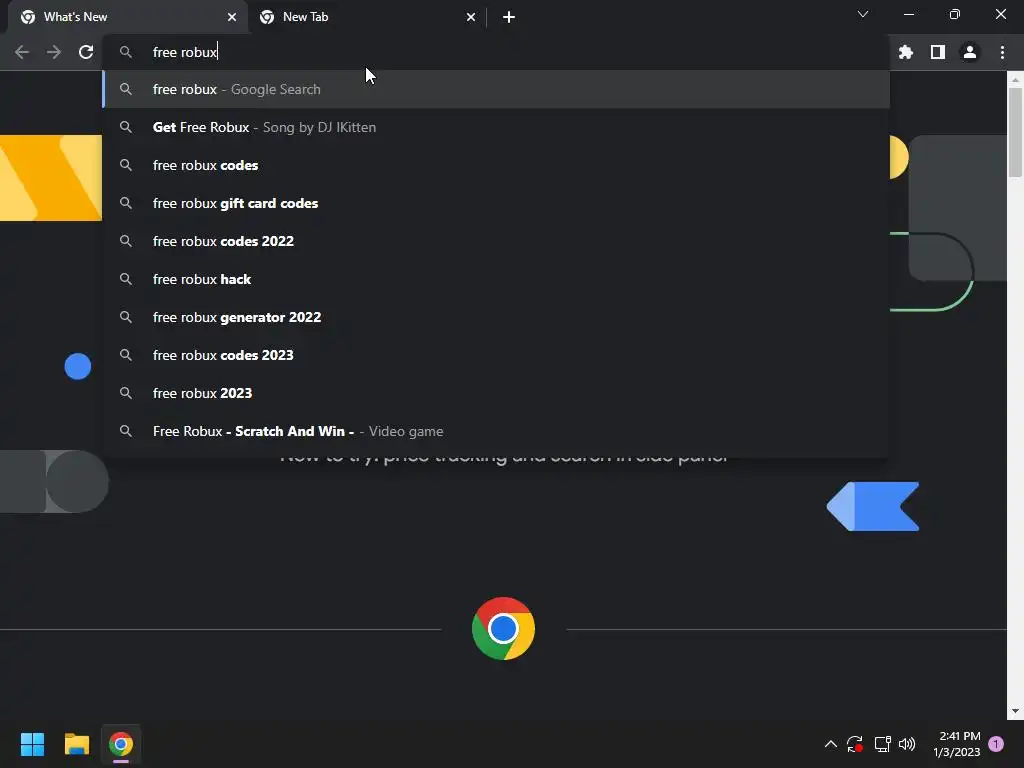Open the notification badge showing 1
This screenshot has height=768, width=1024.
[x=996, y=744]
